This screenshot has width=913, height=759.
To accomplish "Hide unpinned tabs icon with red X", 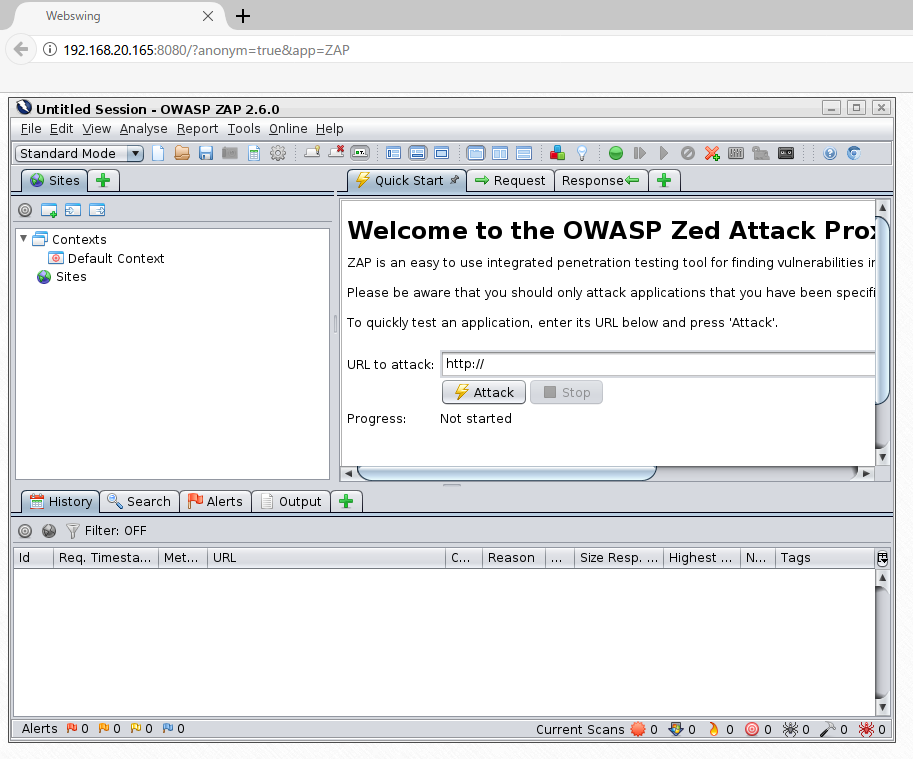I will (337, 153).
